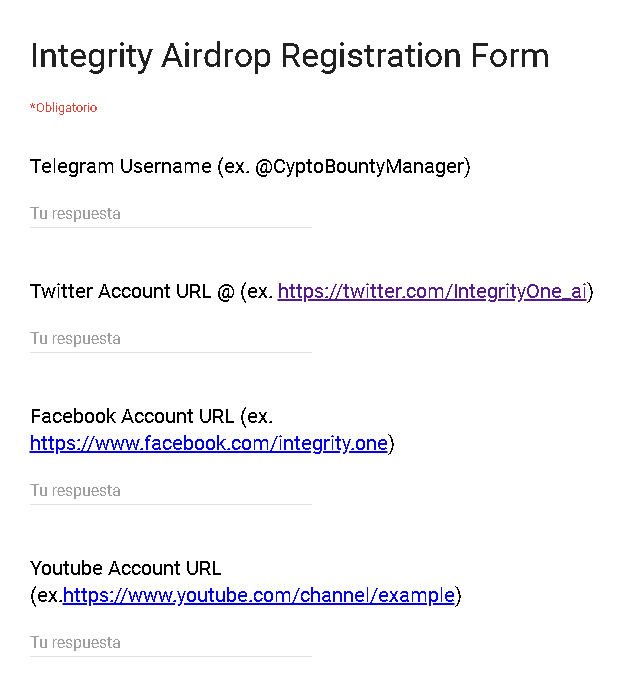This screenshot has height=678, width=630.
Task: Follow the youtube.com/channel/example link
Action: (258, 596)
